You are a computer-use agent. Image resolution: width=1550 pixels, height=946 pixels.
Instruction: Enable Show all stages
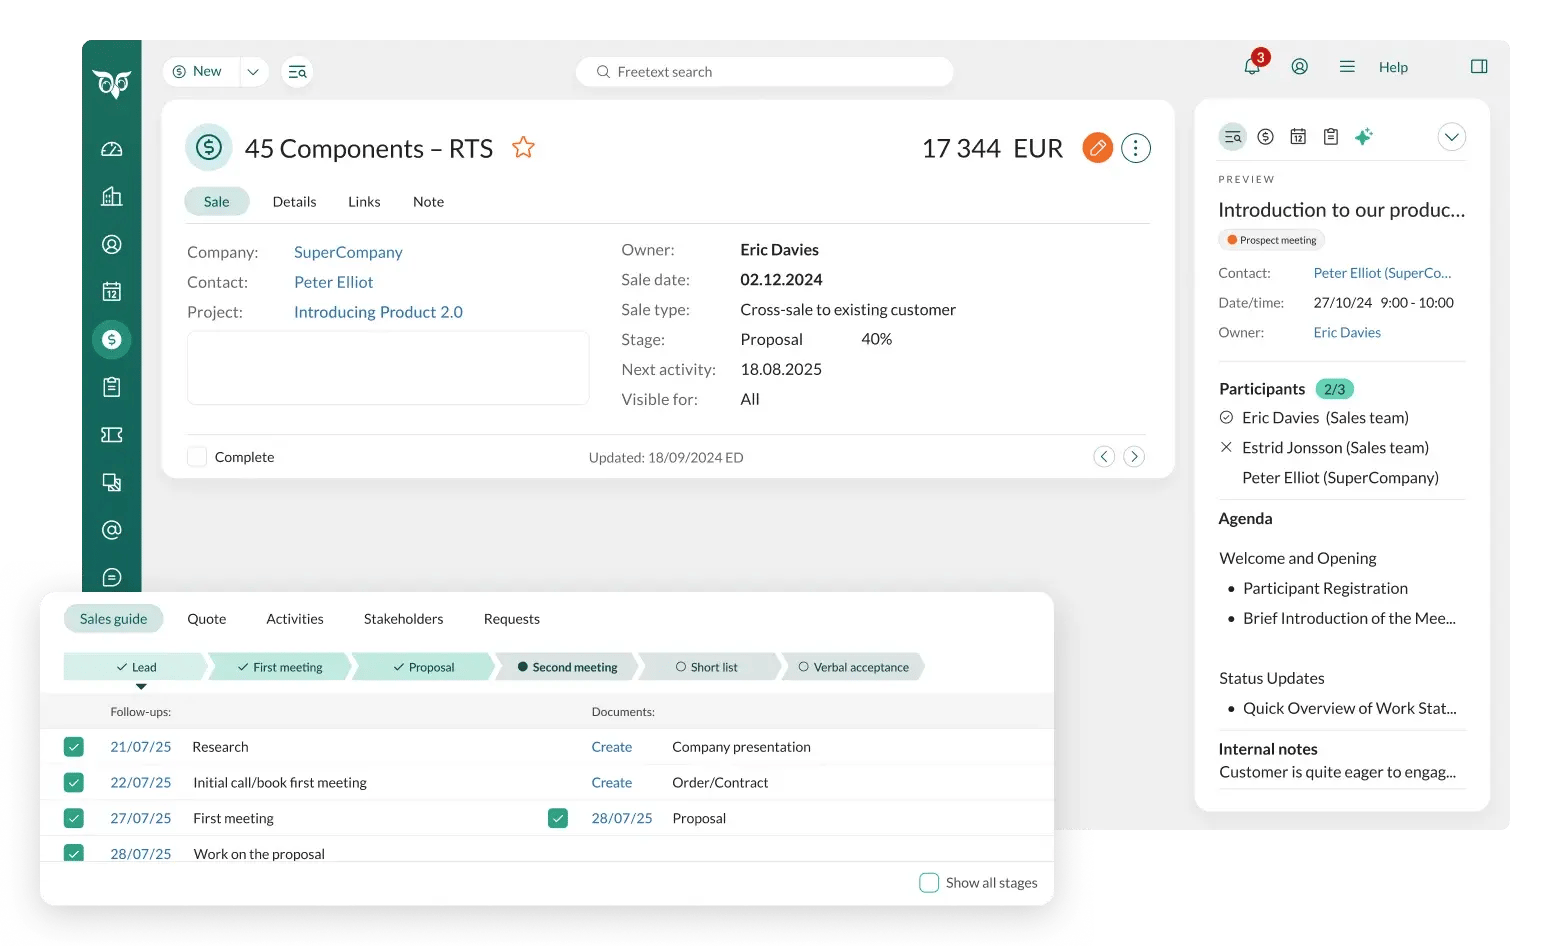[x=929, y=882]
